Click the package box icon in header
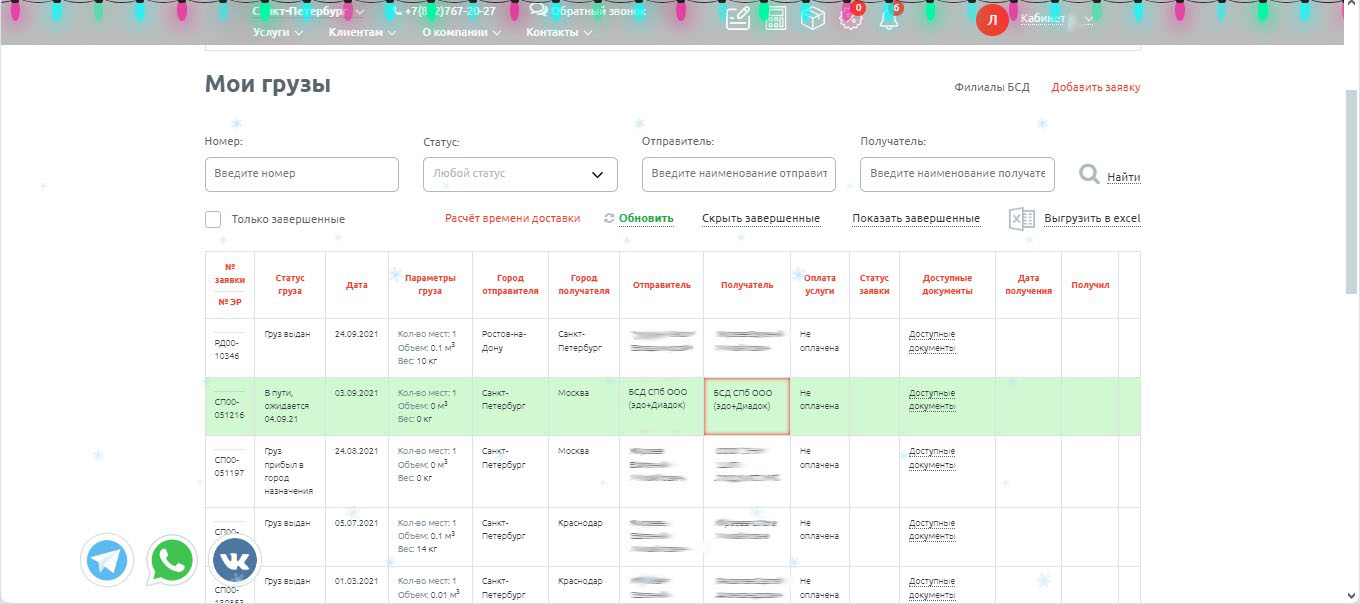The width and height of the screenshot is (1360, 604). 813,19
